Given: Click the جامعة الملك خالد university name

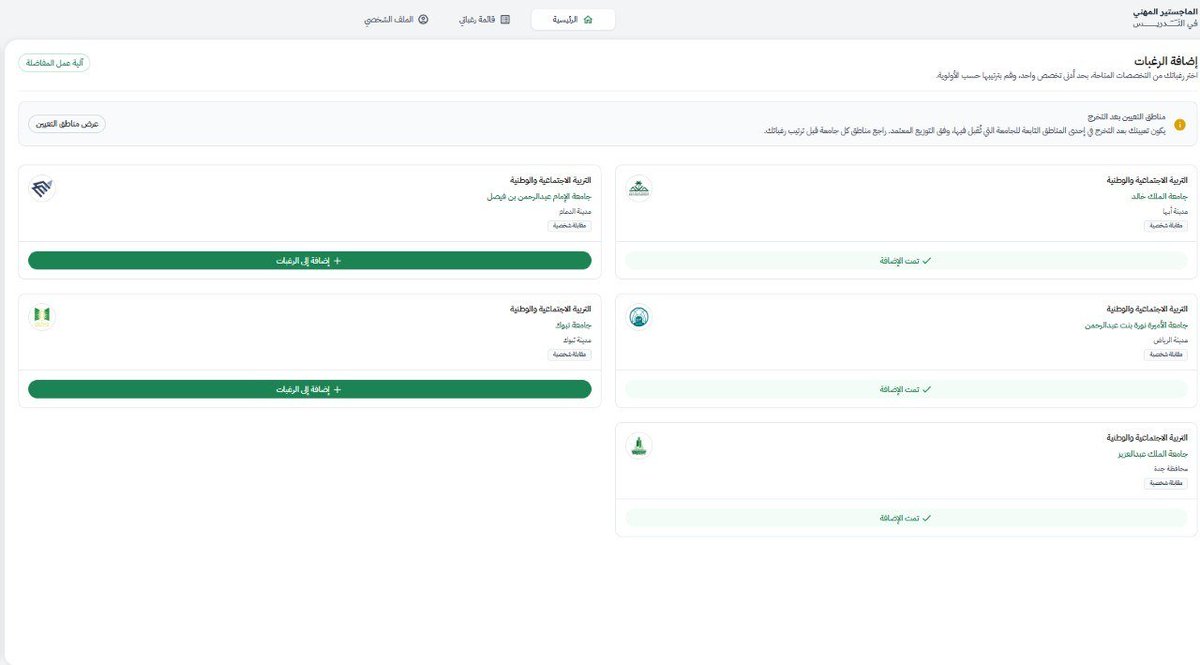Looking at the screenshot, I should [x=1162, y=196].
